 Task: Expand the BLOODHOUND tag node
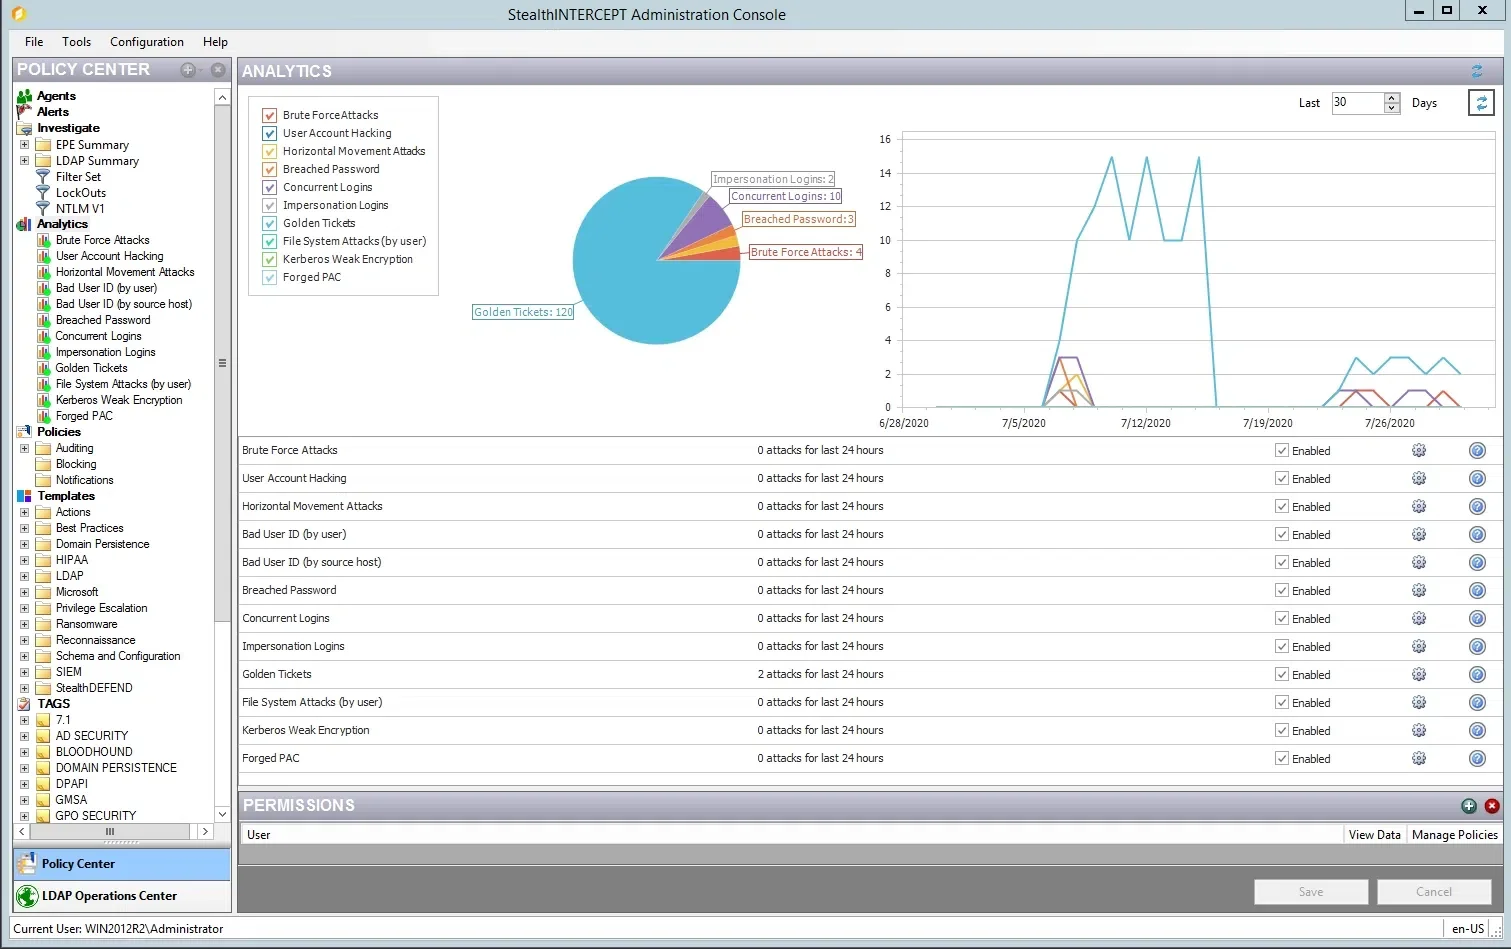pos(25,752)
